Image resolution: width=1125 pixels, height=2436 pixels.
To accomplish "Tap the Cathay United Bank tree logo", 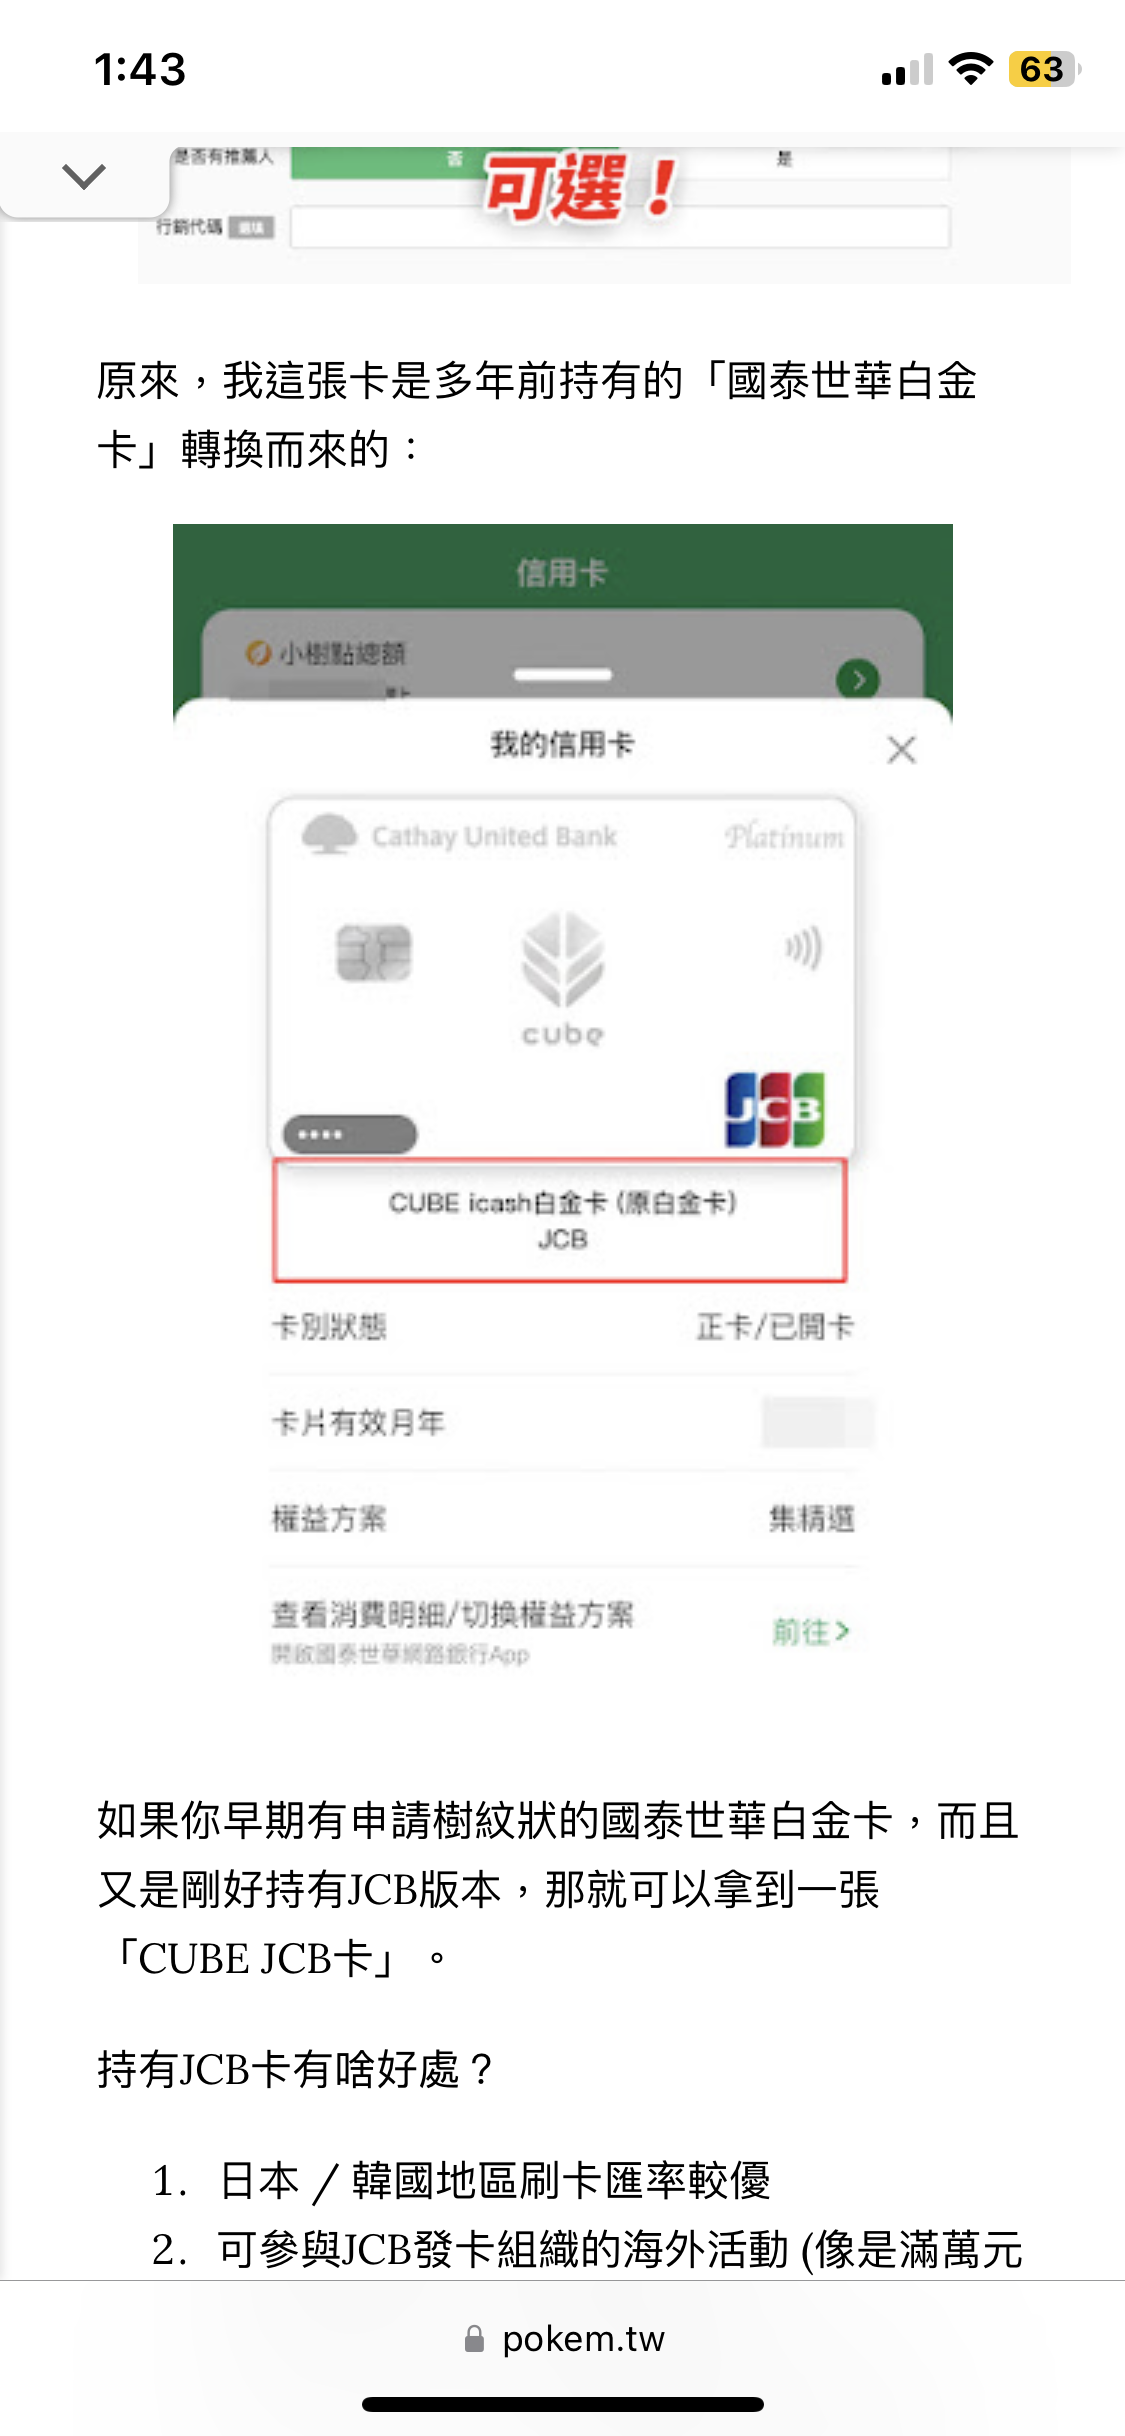I will [329, 834].
